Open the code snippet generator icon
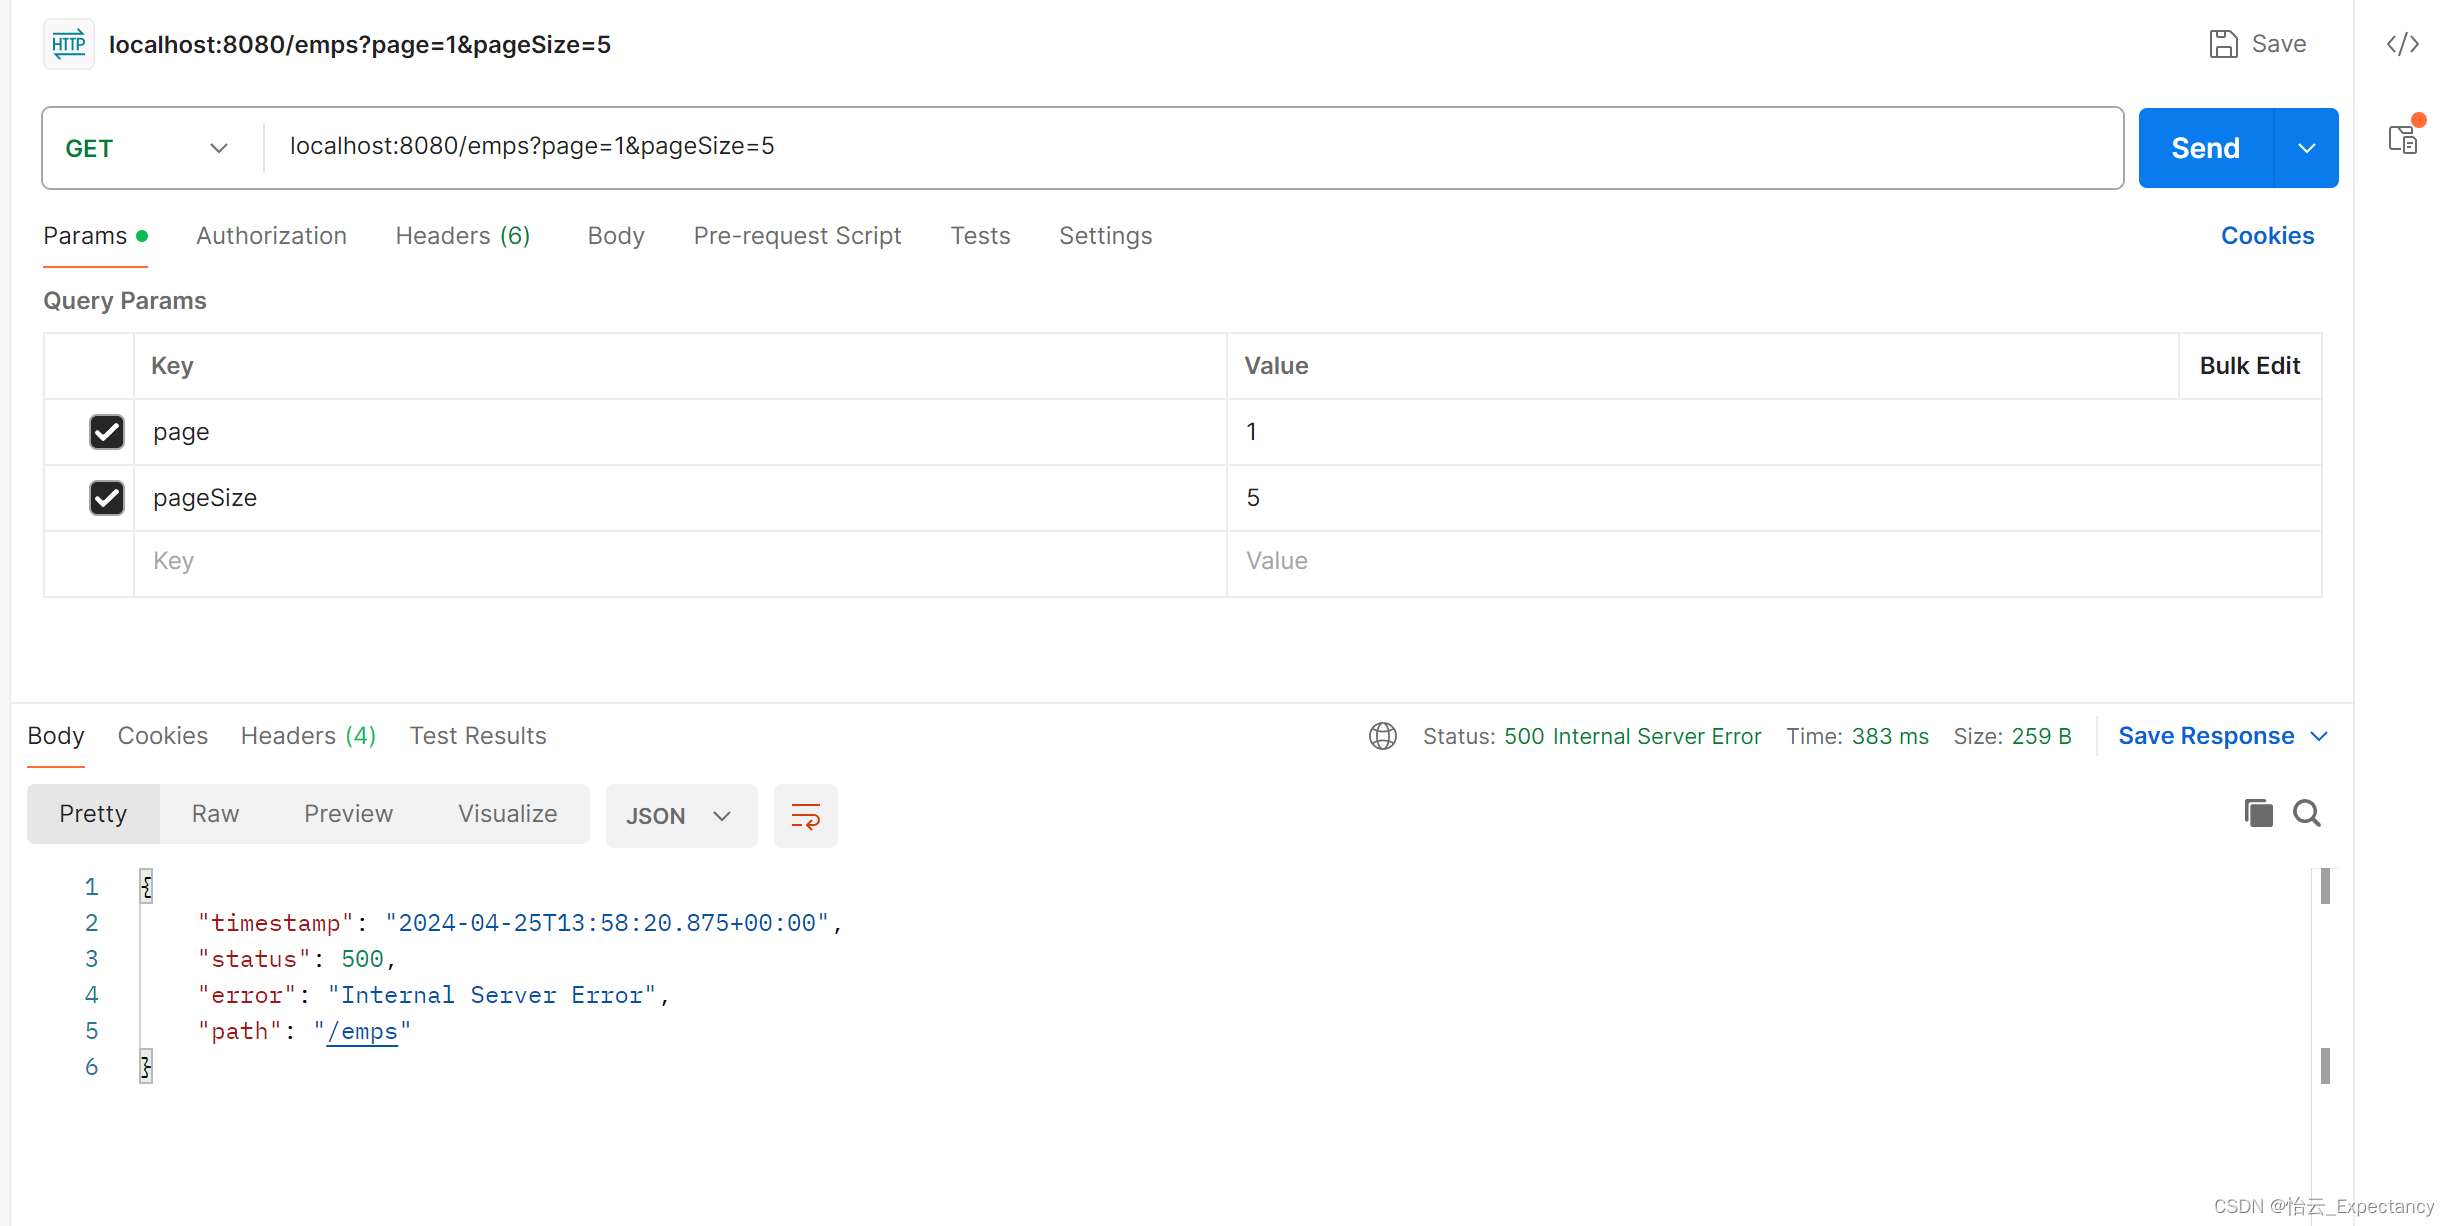This screenshot has width=2450, height=1226. pyautogui.click(x=2404, y=44)
